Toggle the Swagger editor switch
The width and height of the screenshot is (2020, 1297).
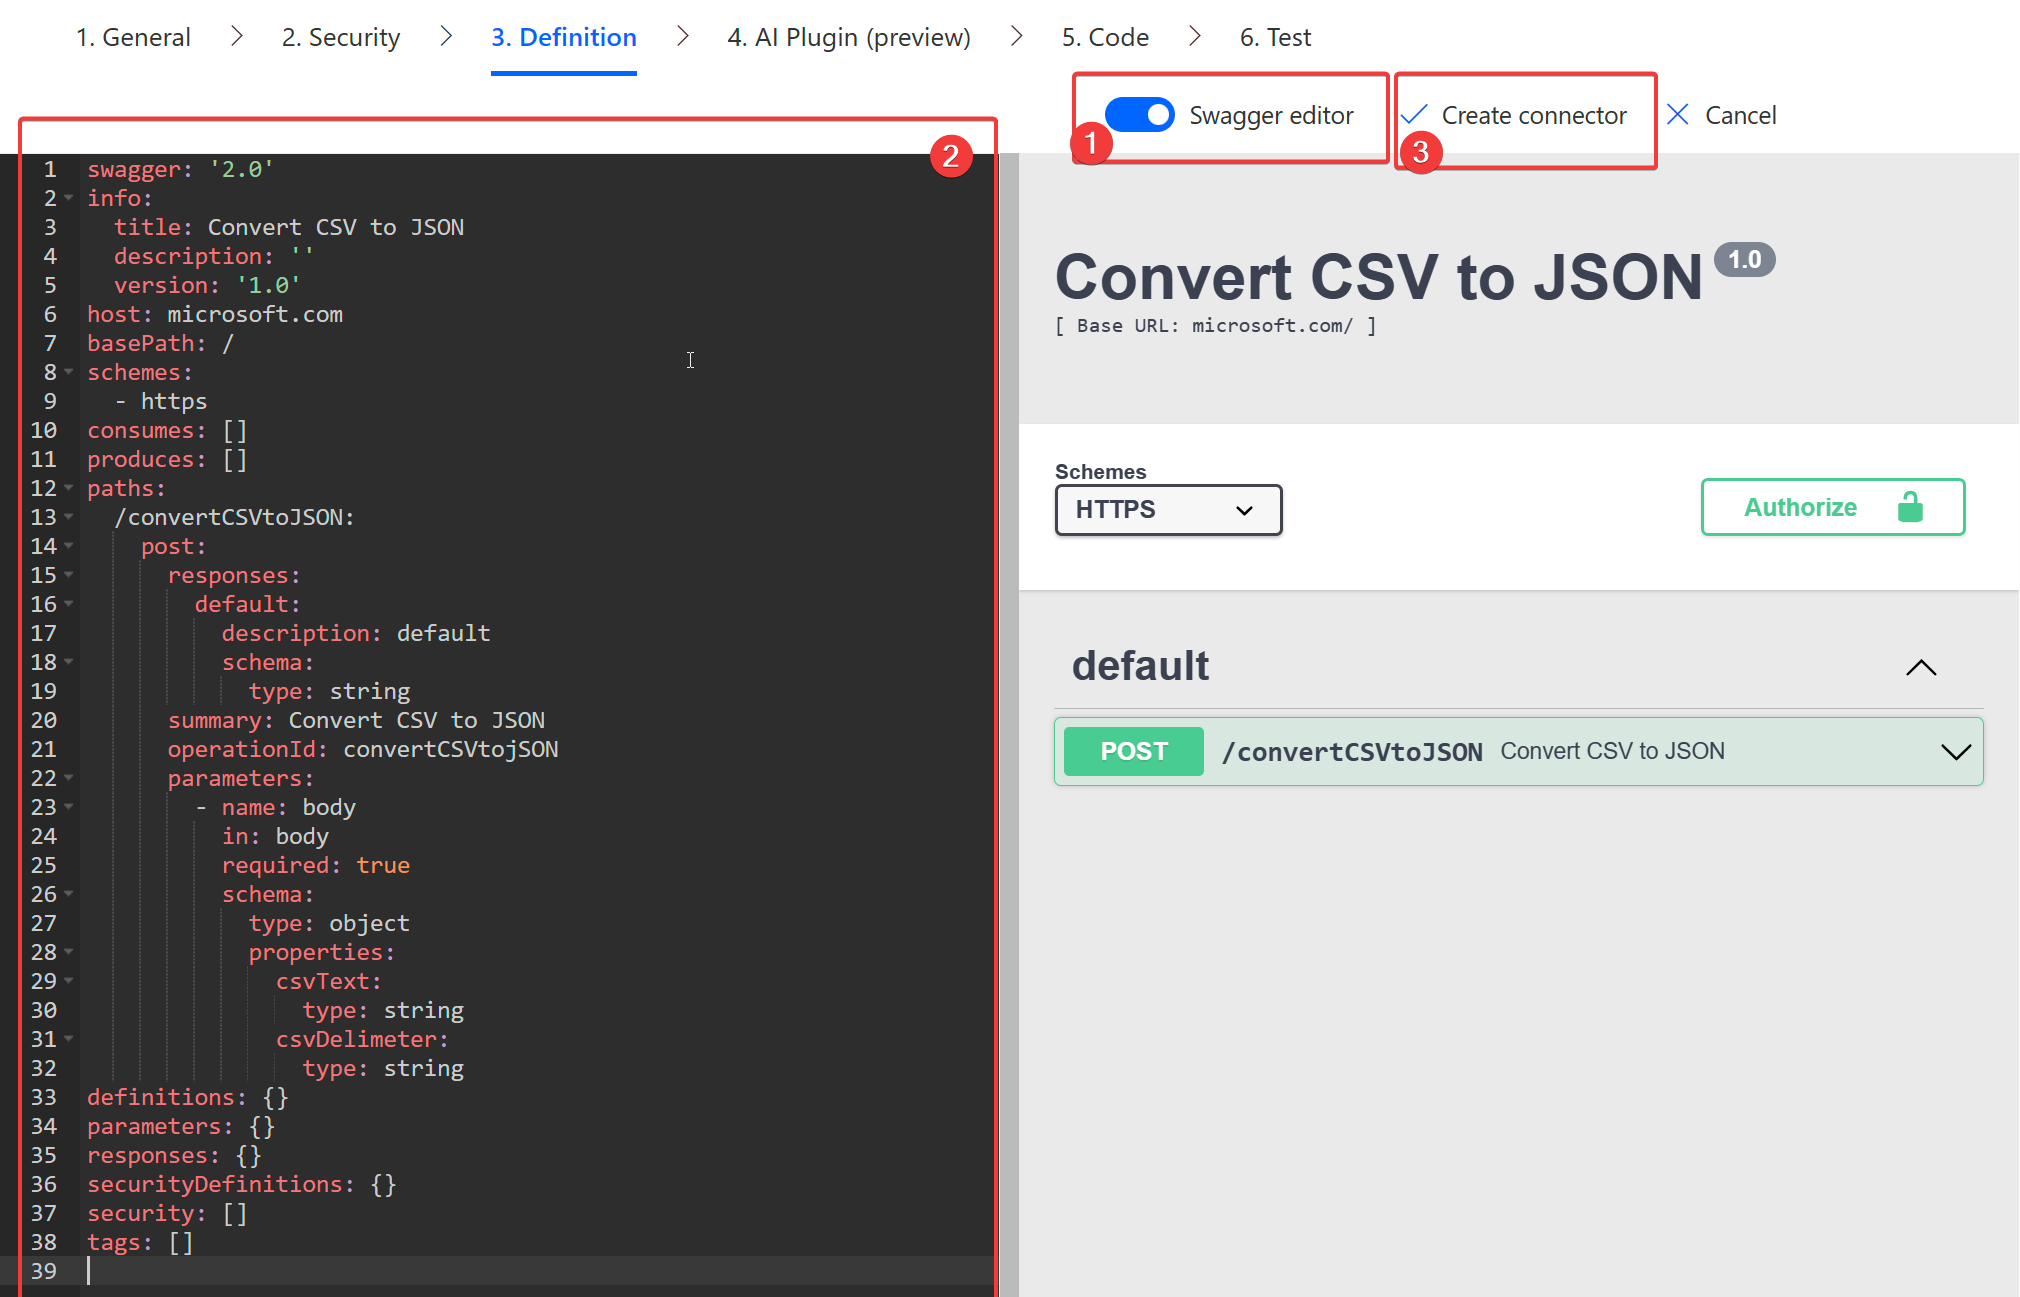pos(1139,115)
